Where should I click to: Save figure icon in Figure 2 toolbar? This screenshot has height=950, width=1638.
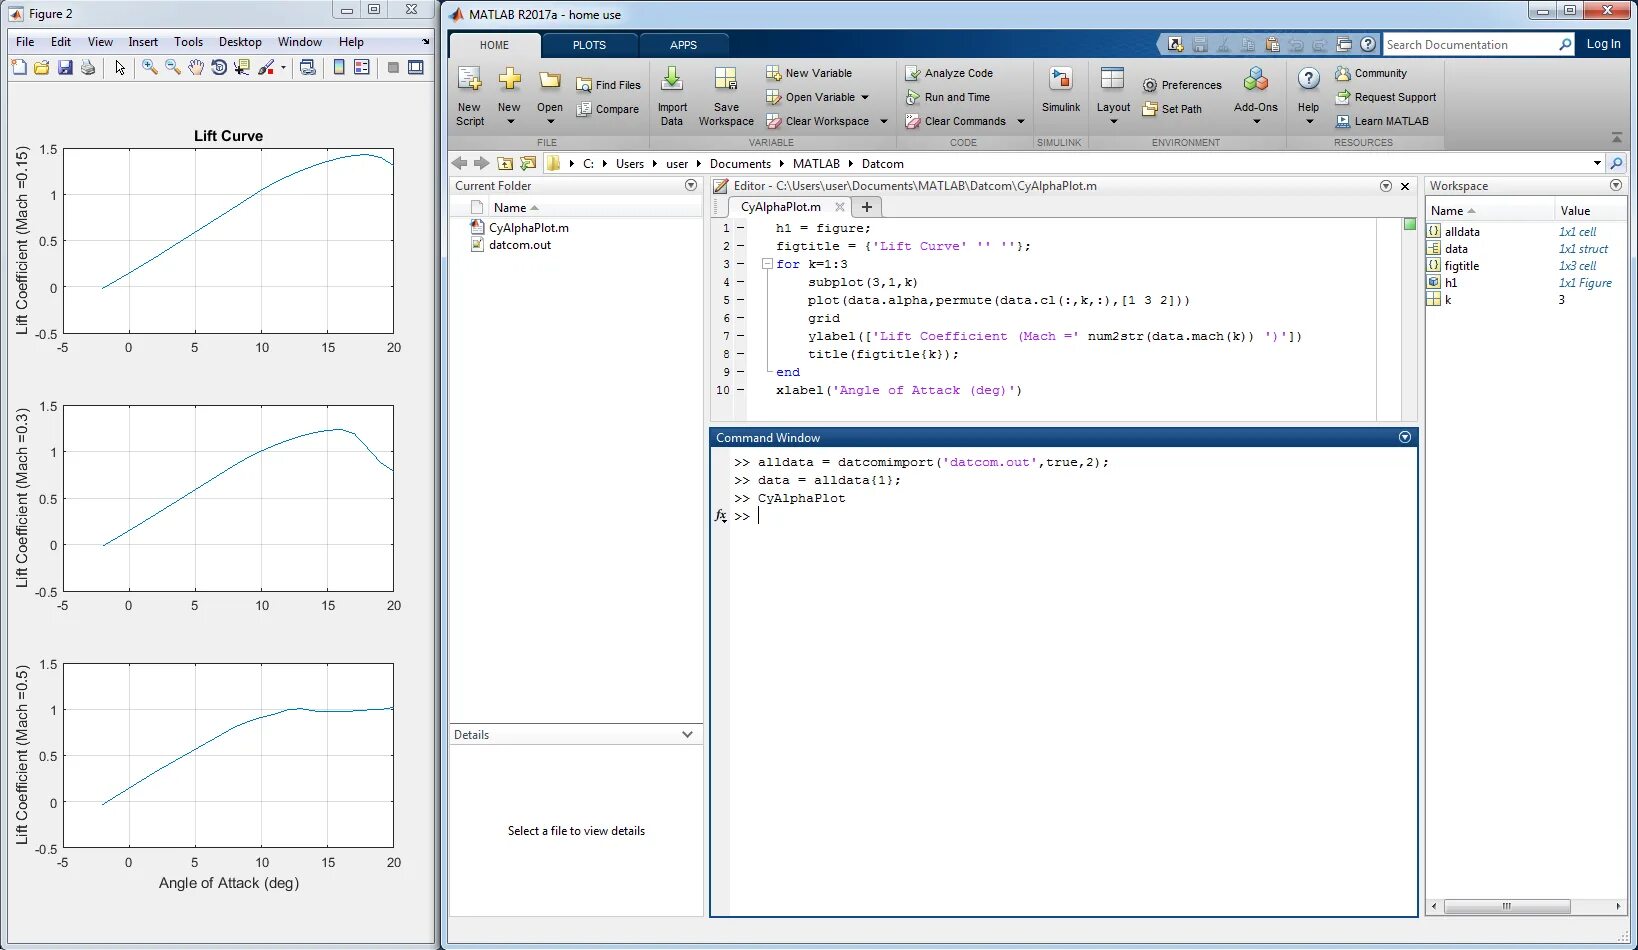click(x=65, y=67)
